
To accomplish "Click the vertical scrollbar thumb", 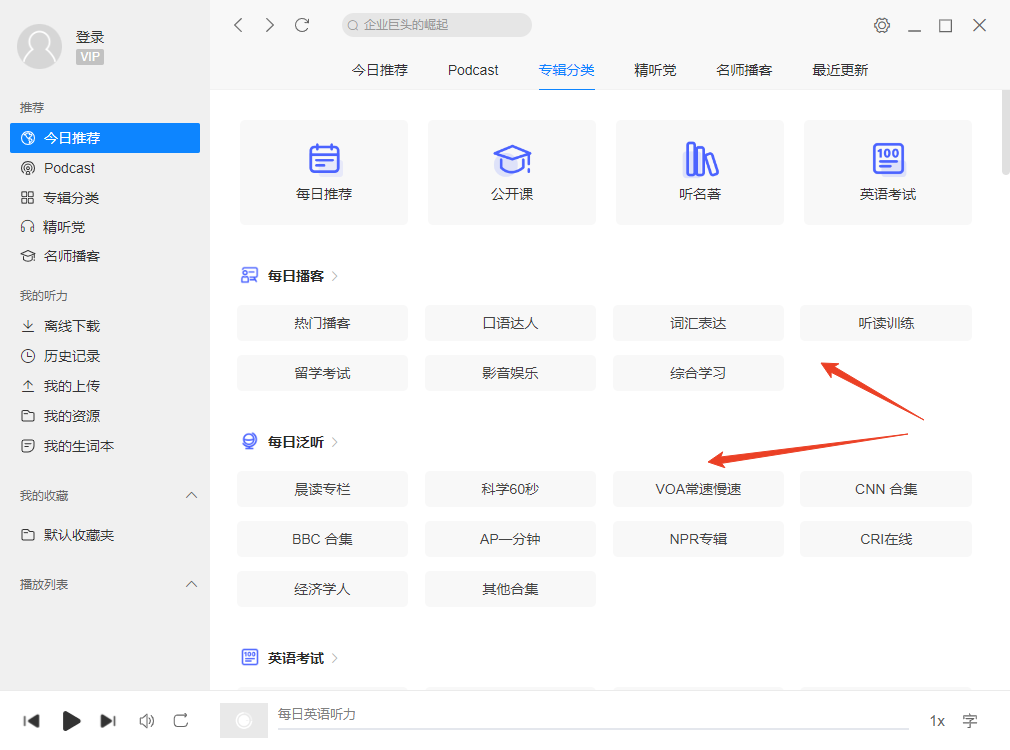I will pos(1005,132).
